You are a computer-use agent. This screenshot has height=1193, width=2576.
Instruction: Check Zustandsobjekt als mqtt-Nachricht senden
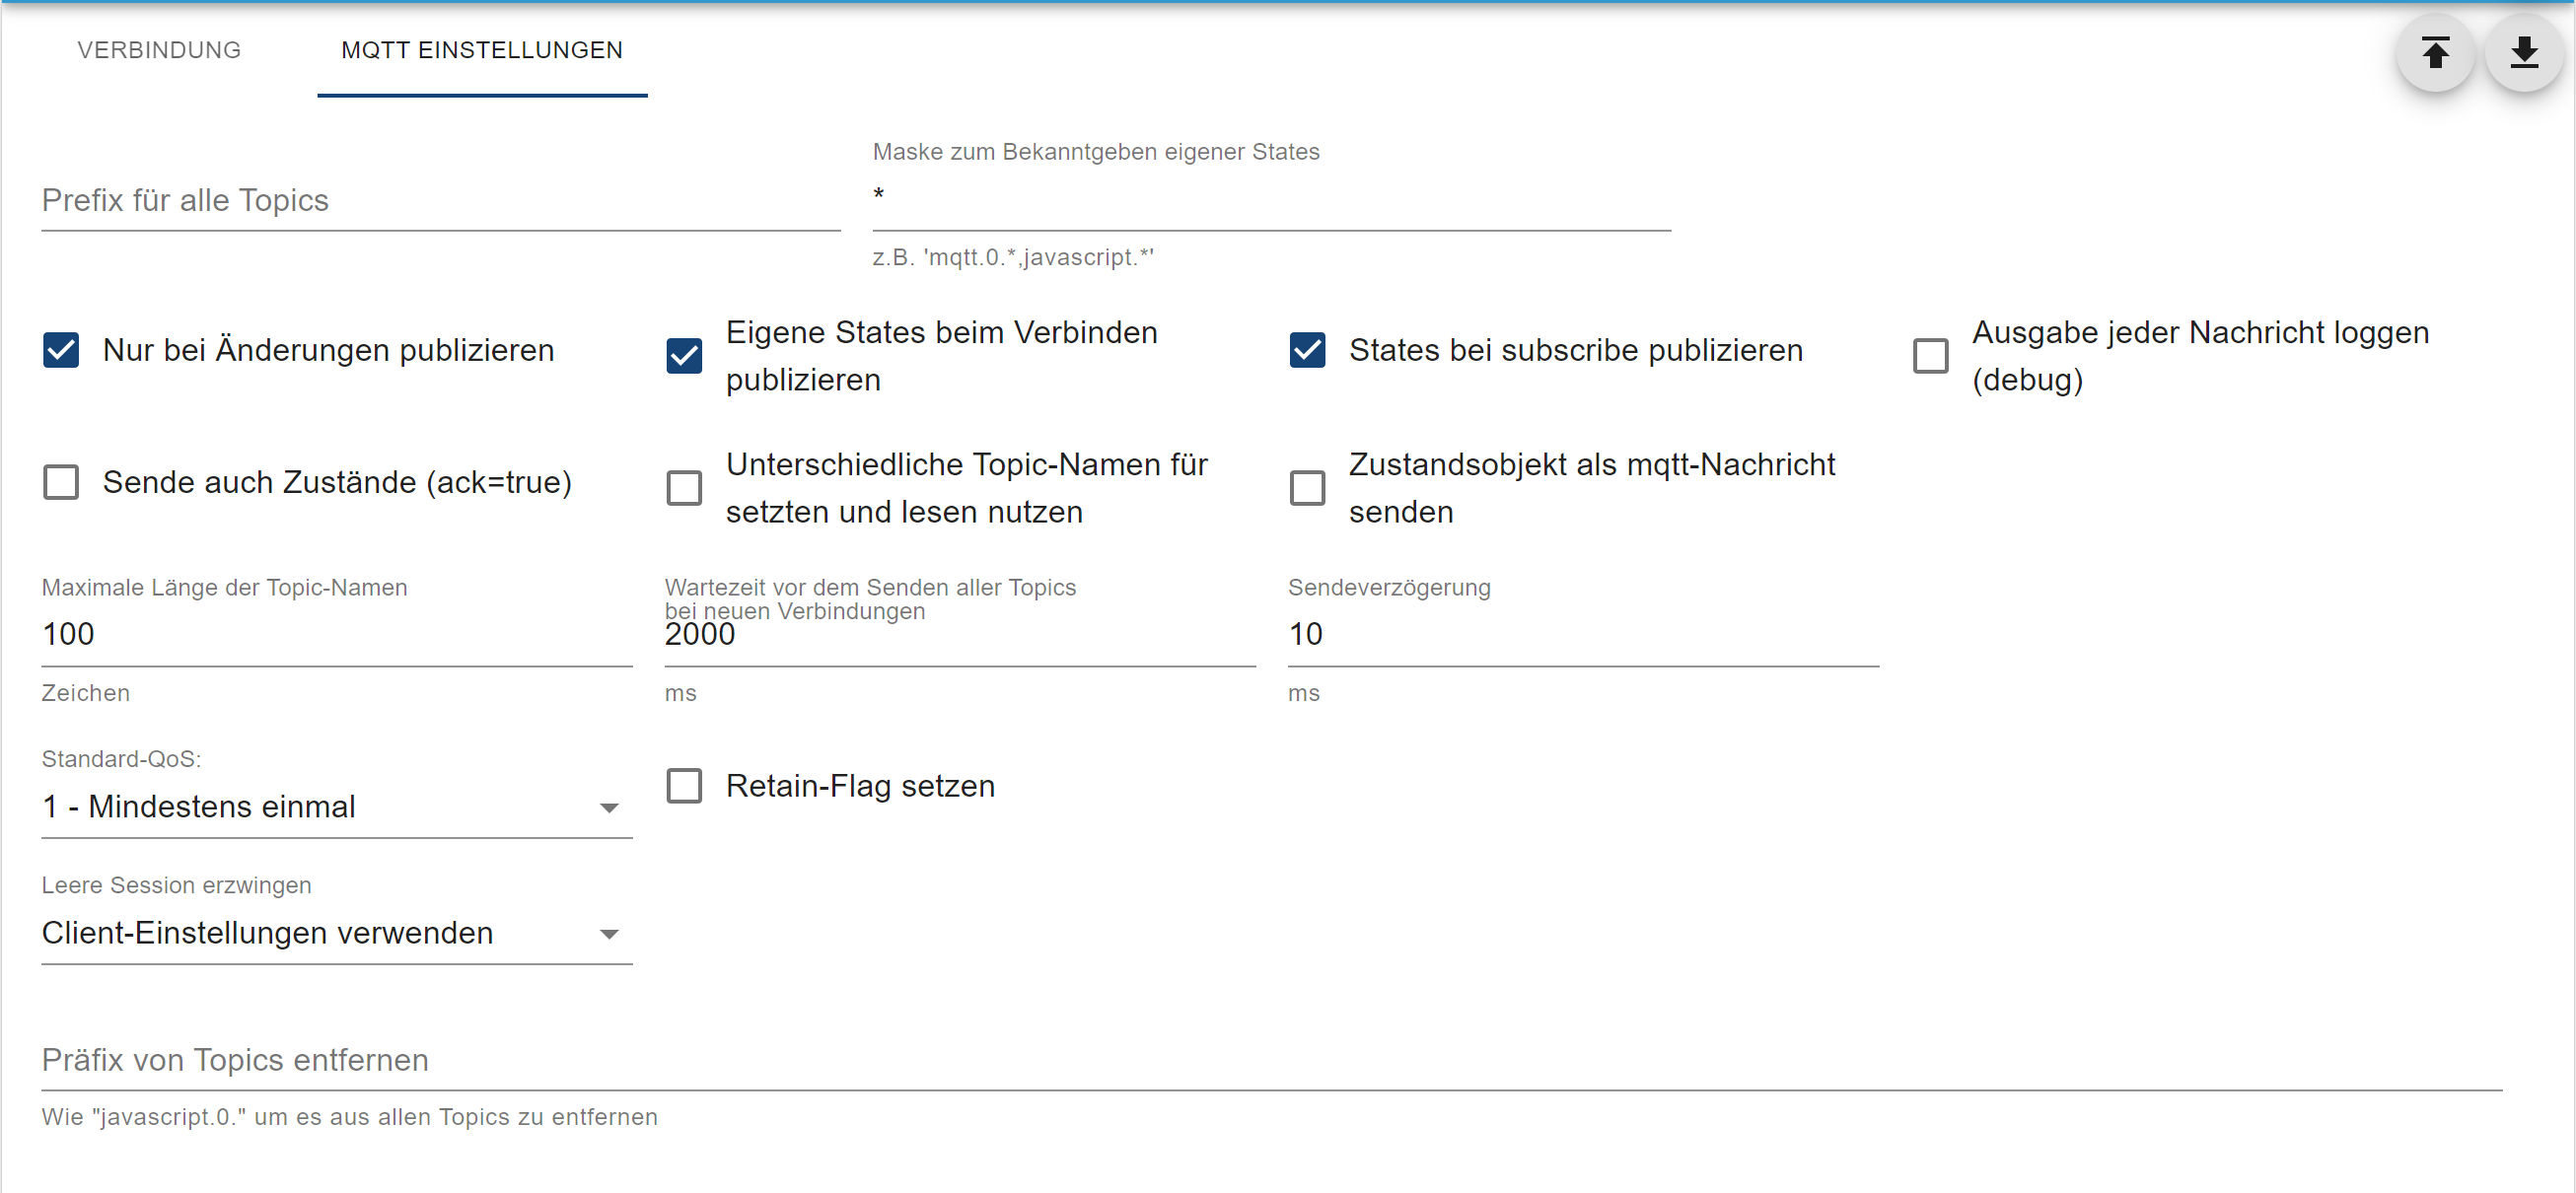1307,488
